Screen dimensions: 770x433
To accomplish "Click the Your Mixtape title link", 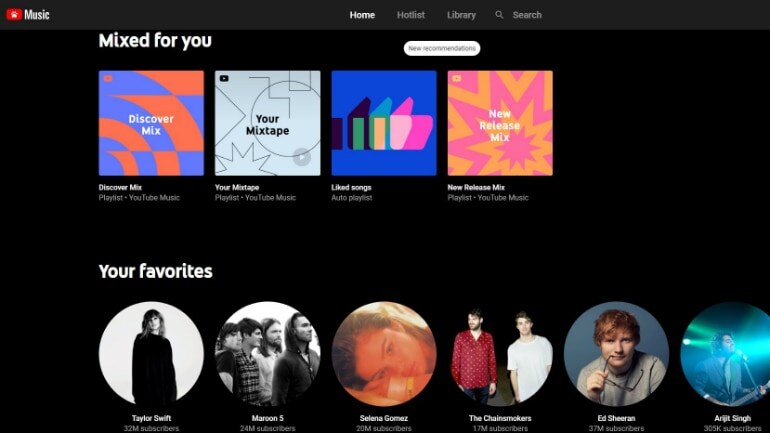I will tap(237, 187).
